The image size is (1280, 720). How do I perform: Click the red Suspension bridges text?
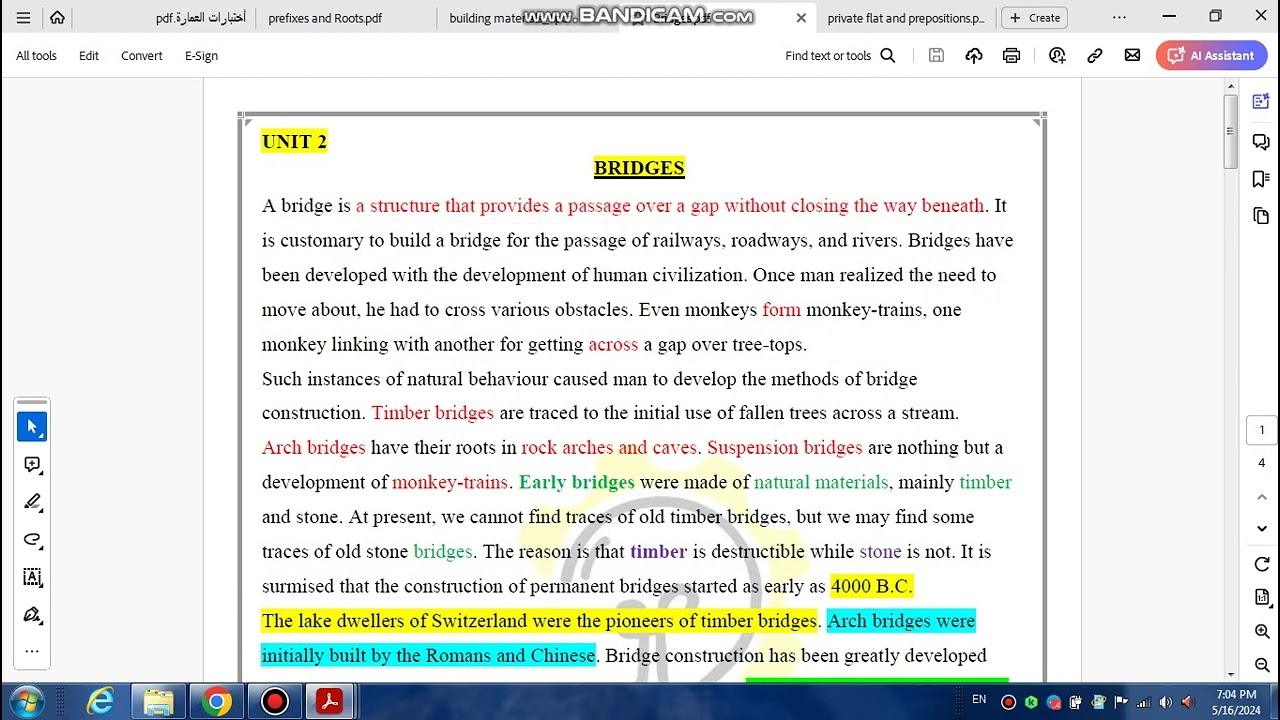click(x=784, y=447)
